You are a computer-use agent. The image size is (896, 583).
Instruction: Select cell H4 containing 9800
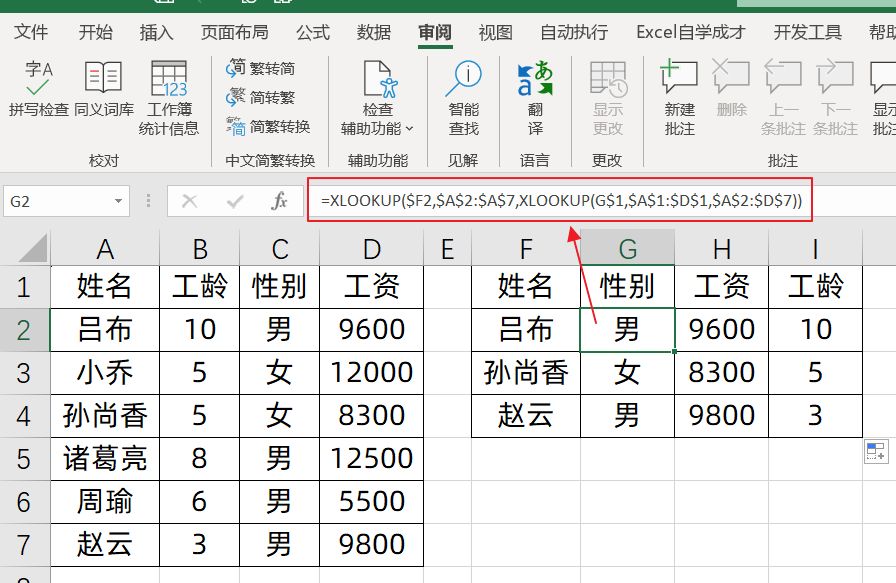pos(722,416)
